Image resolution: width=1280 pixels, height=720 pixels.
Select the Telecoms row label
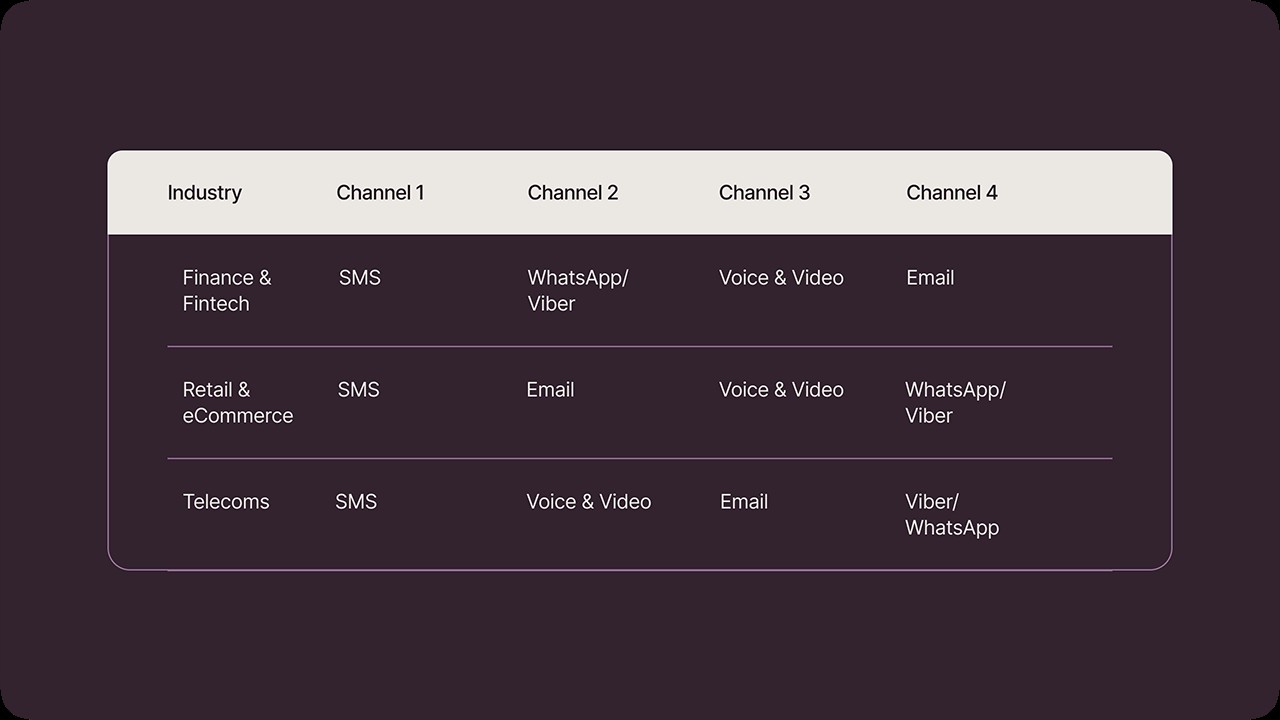pyautogui.click(x=226, y=502)
